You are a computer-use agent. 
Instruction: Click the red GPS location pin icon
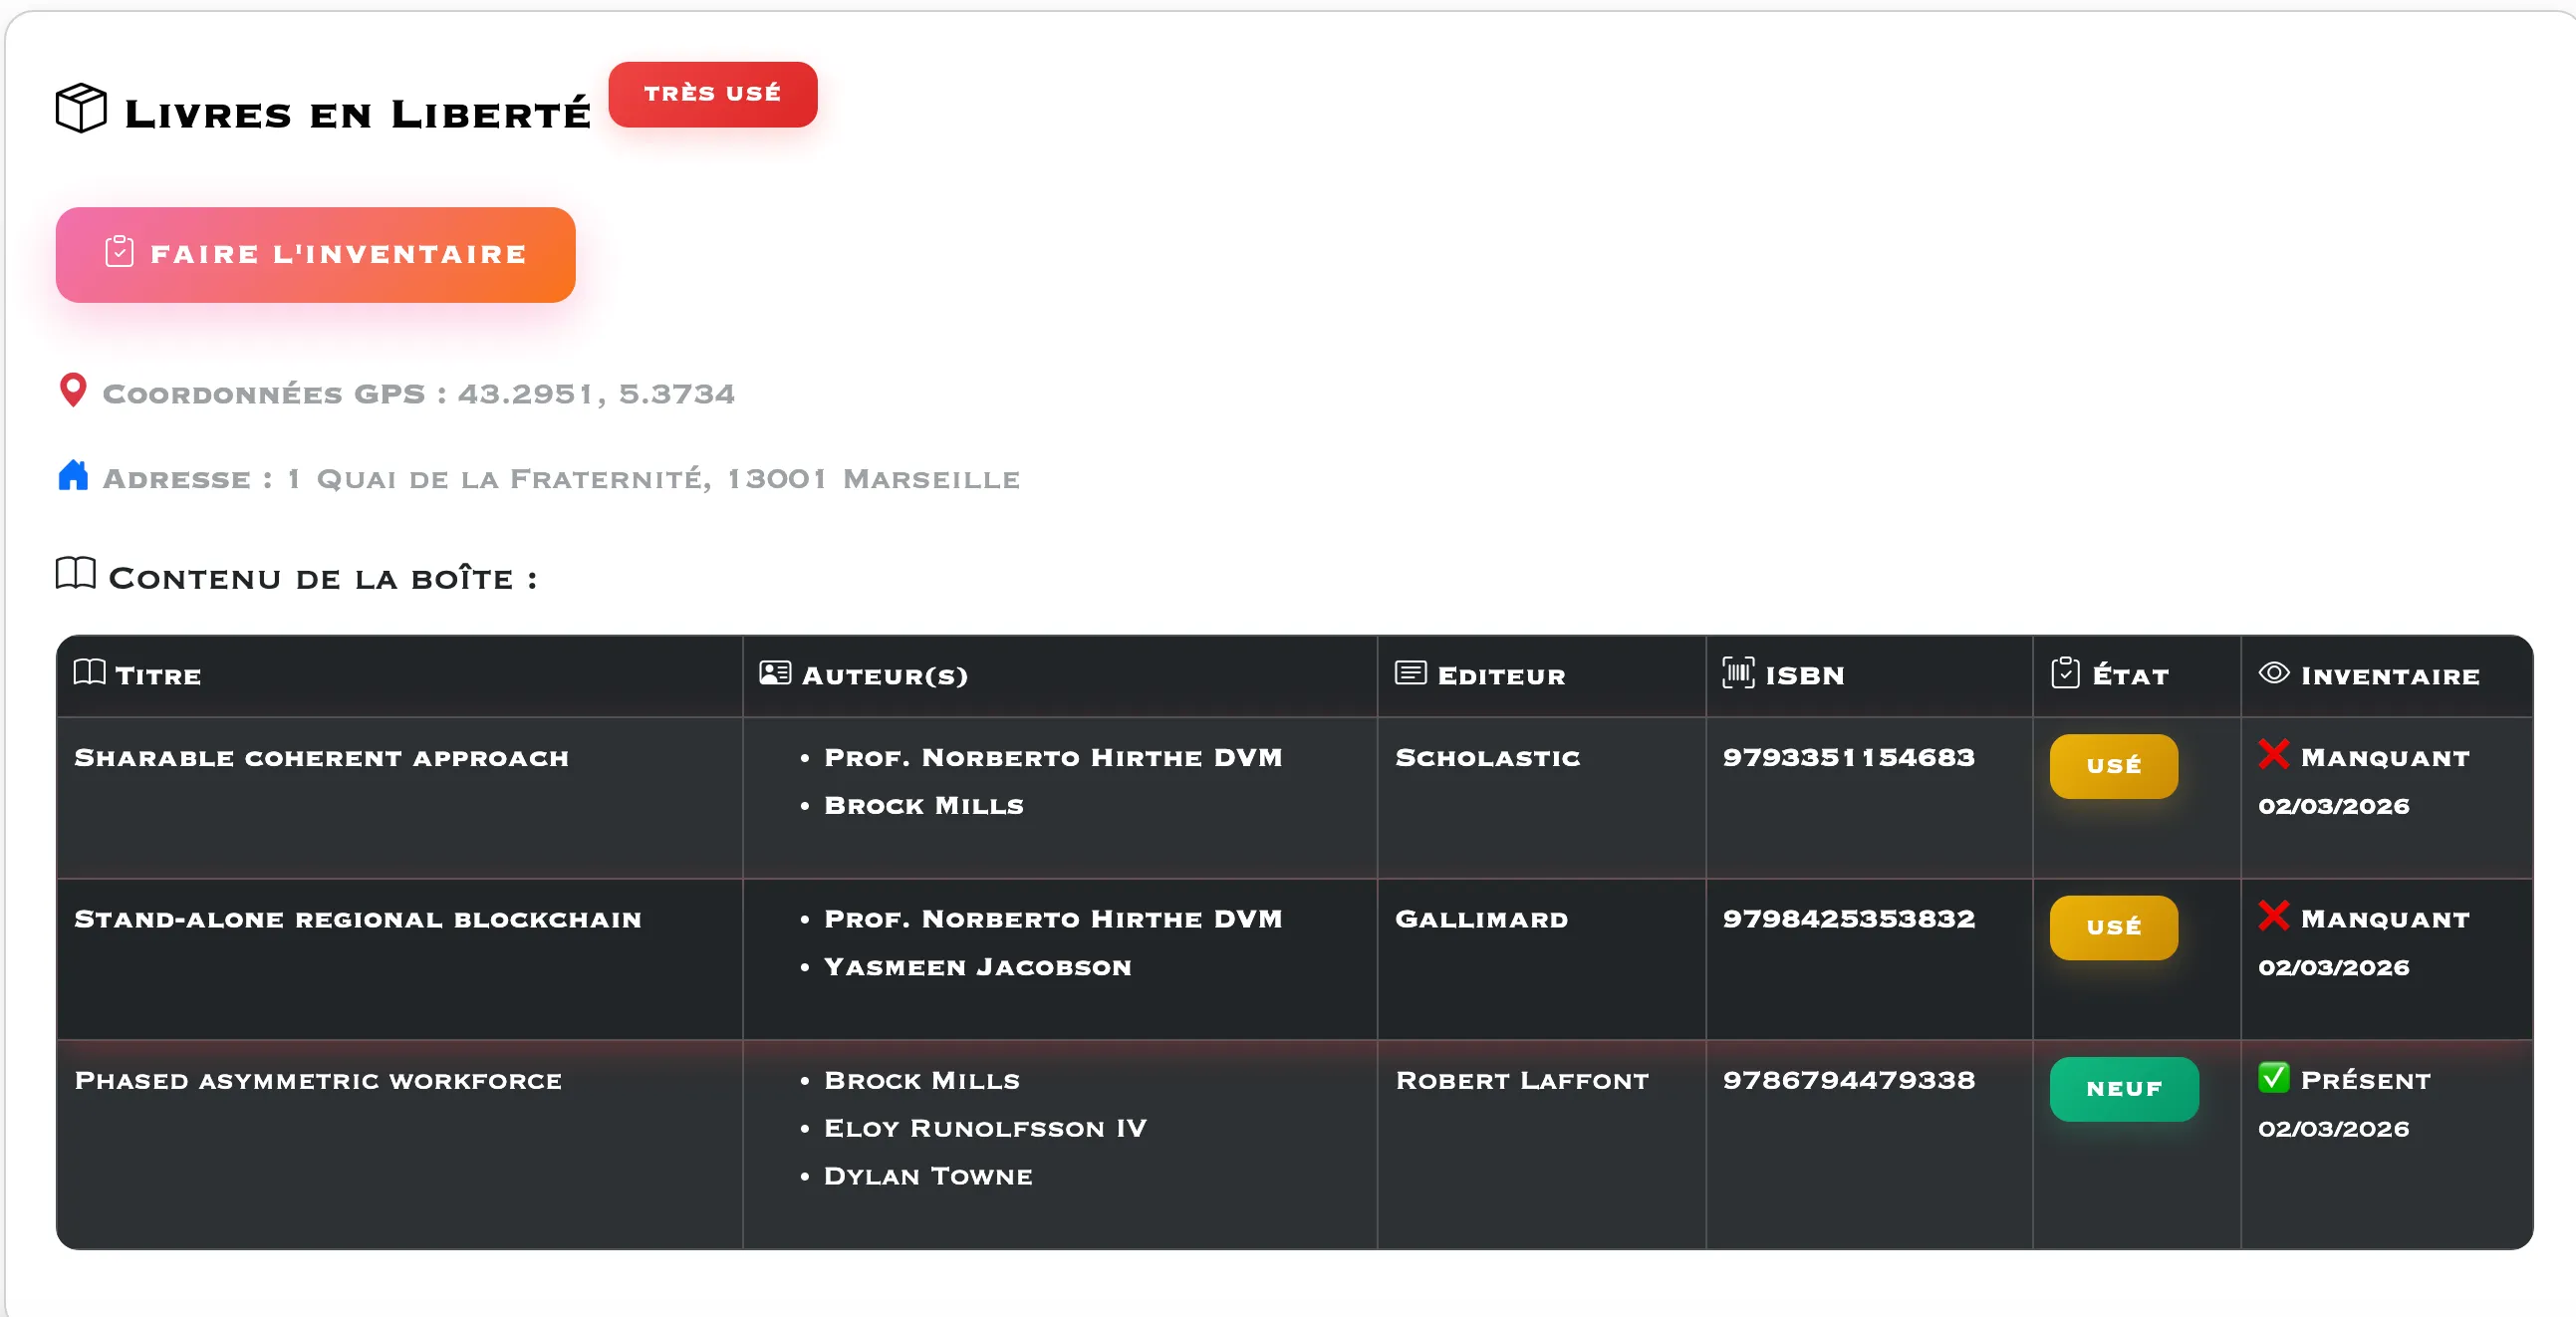(73, 390)
